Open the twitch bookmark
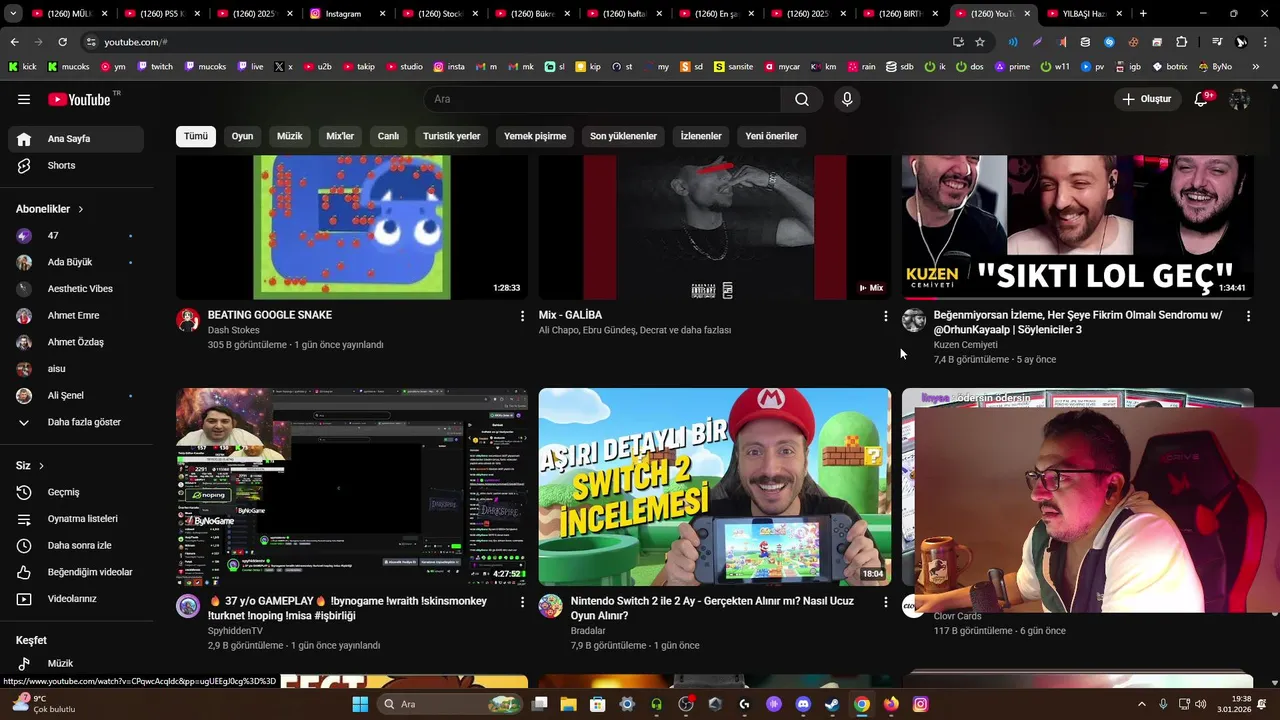 pos(155,67)
